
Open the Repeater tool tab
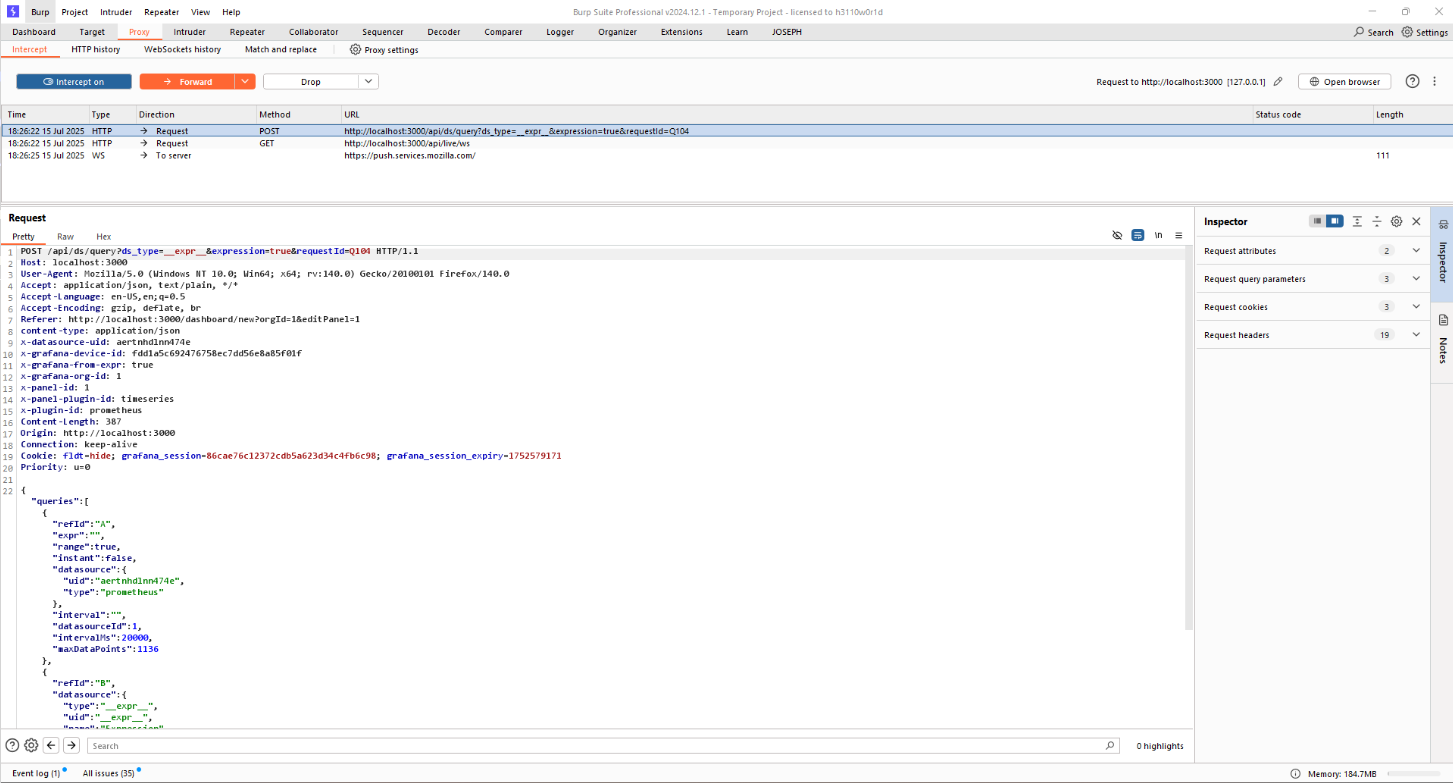pos(247,32)
